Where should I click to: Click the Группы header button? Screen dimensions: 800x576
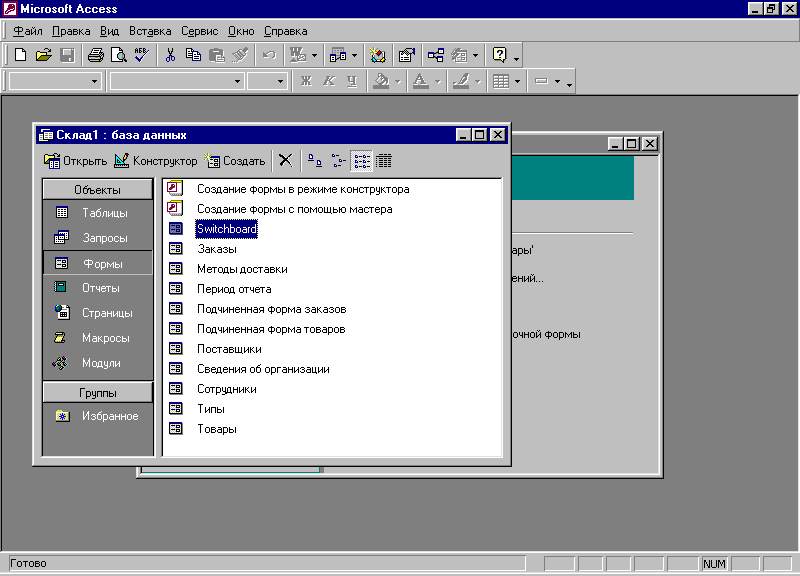click(97, 393)
